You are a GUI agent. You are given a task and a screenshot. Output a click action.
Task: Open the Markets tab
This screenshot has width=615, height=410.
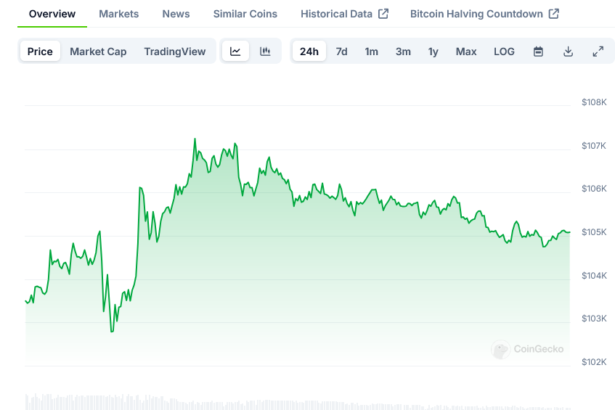119,14
